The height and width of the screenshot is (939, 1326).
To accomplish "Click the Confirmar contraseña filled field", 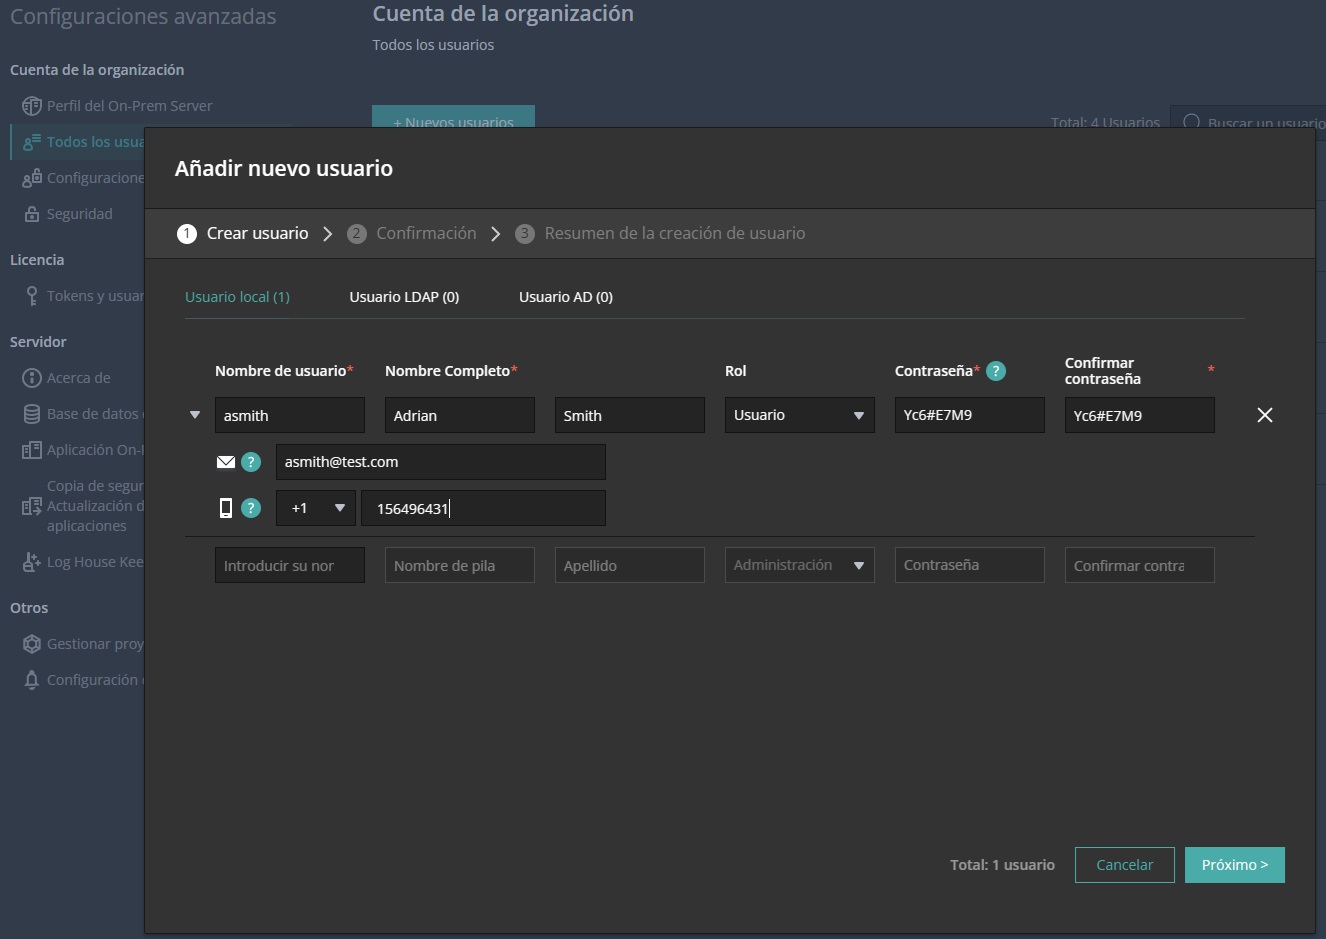I will [x=1140, y=415].
